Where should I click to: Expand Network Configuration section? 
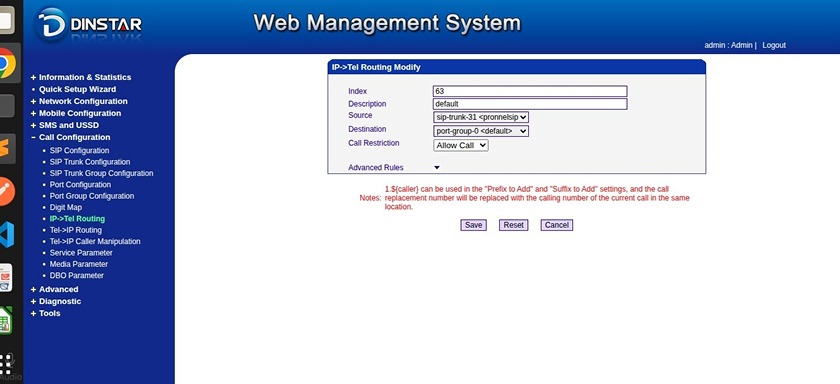[x=83, y=101]
